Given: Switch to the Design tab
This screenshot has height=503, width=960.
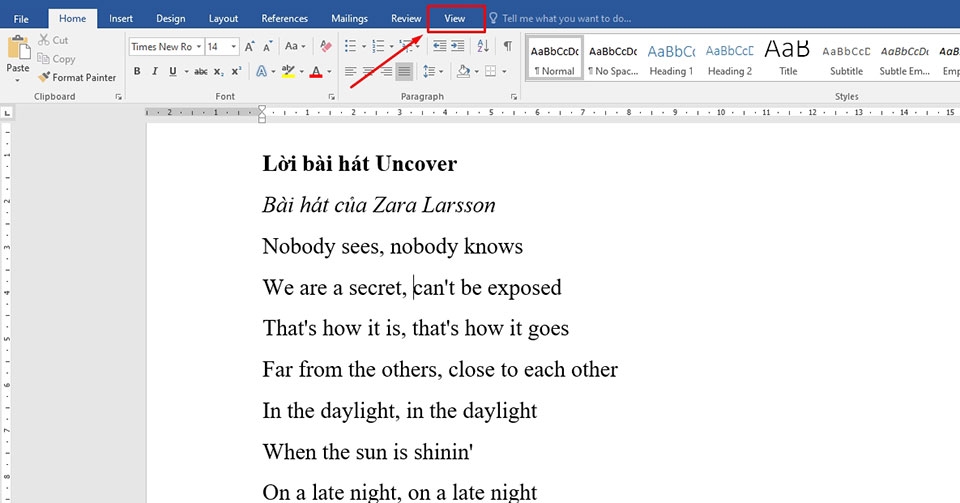Looking at the screenshot, I should [x=170, y=18].
